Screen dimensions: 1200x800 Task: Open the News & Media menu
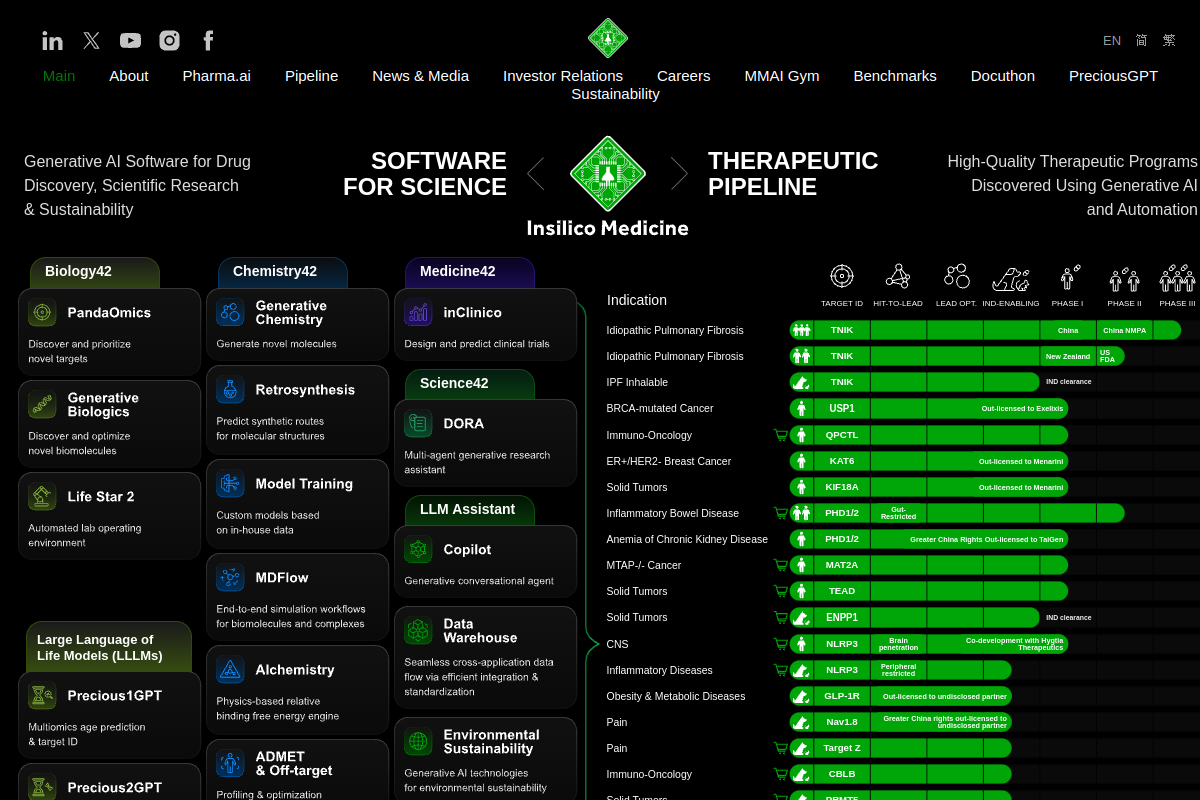[x=421, y=76]
